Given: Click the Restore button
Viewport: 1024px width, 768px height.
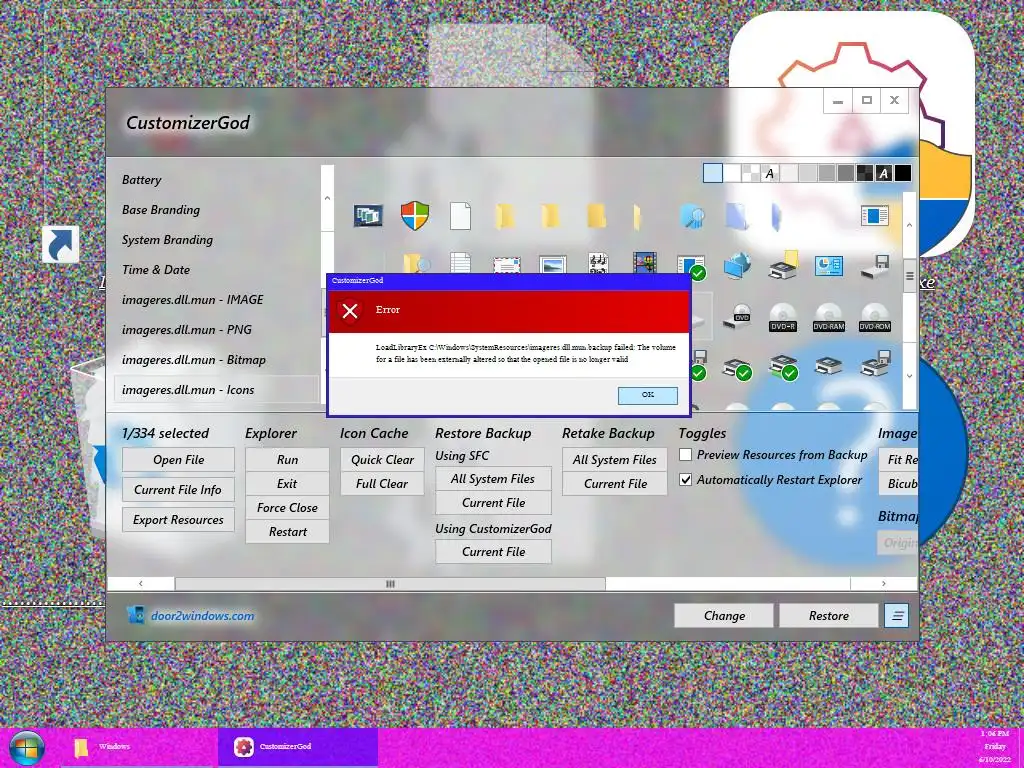Looking at the screenshot, I should click(x=829, y=615).
